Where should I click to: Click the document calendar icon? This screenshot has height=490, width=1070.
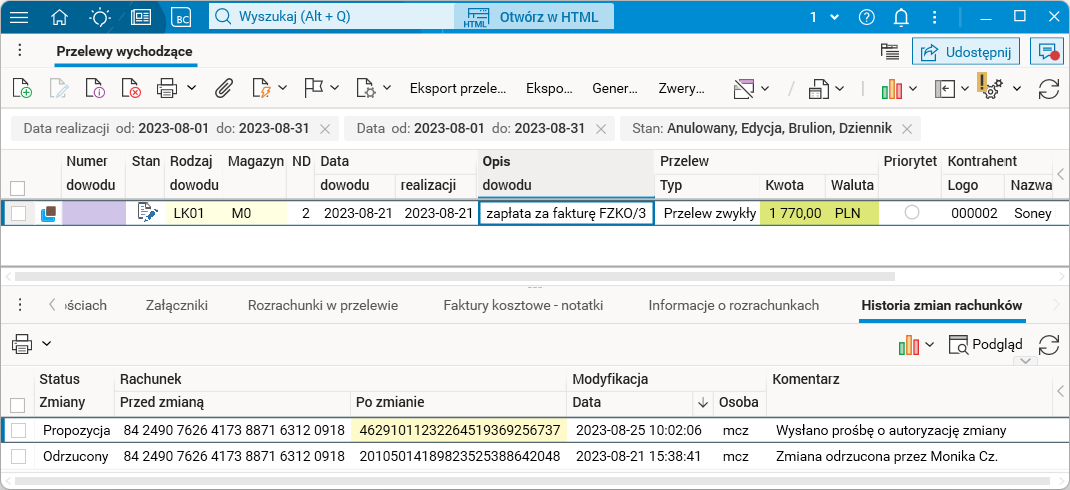818,88
